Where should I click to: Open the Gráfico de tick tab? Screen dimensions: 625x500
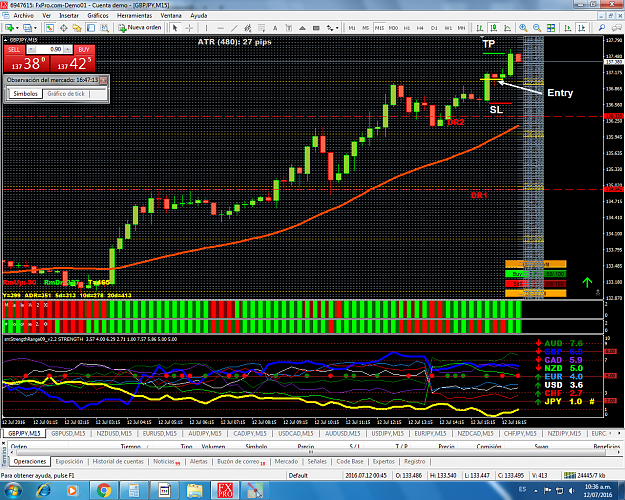point(66,94)
